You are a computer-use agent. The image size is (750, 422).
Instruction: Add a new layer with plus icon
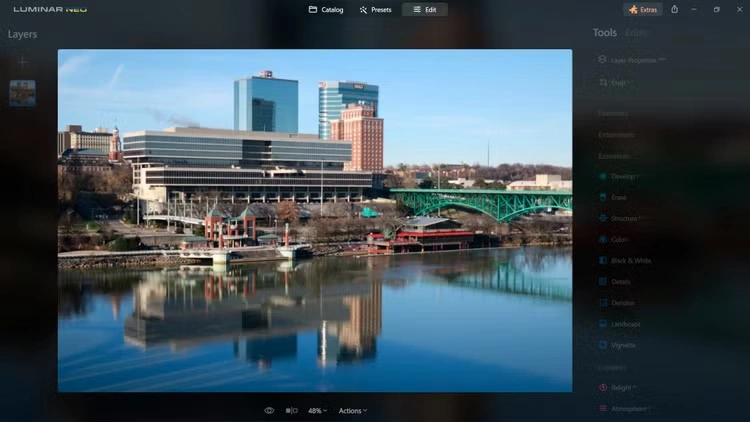pos(22,62)
